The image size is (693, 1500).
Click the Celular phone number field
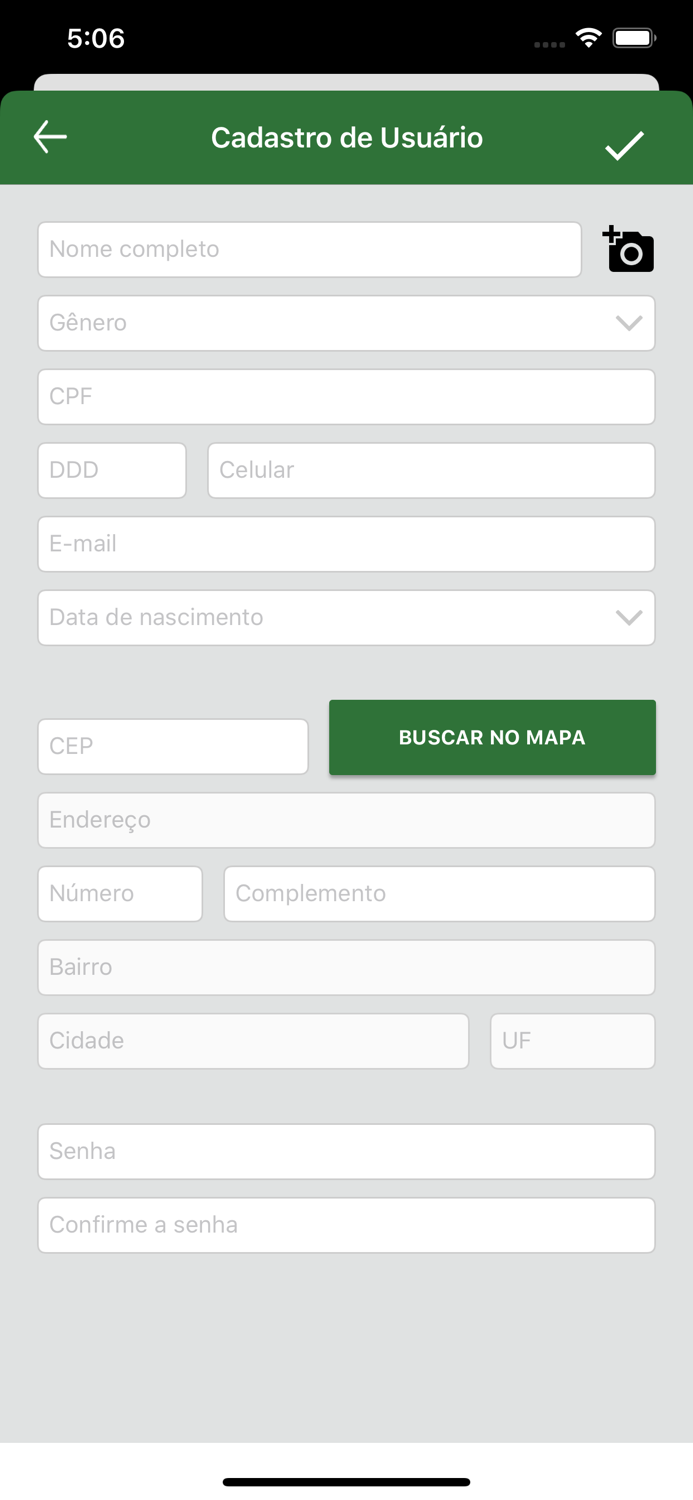(431, 470)
